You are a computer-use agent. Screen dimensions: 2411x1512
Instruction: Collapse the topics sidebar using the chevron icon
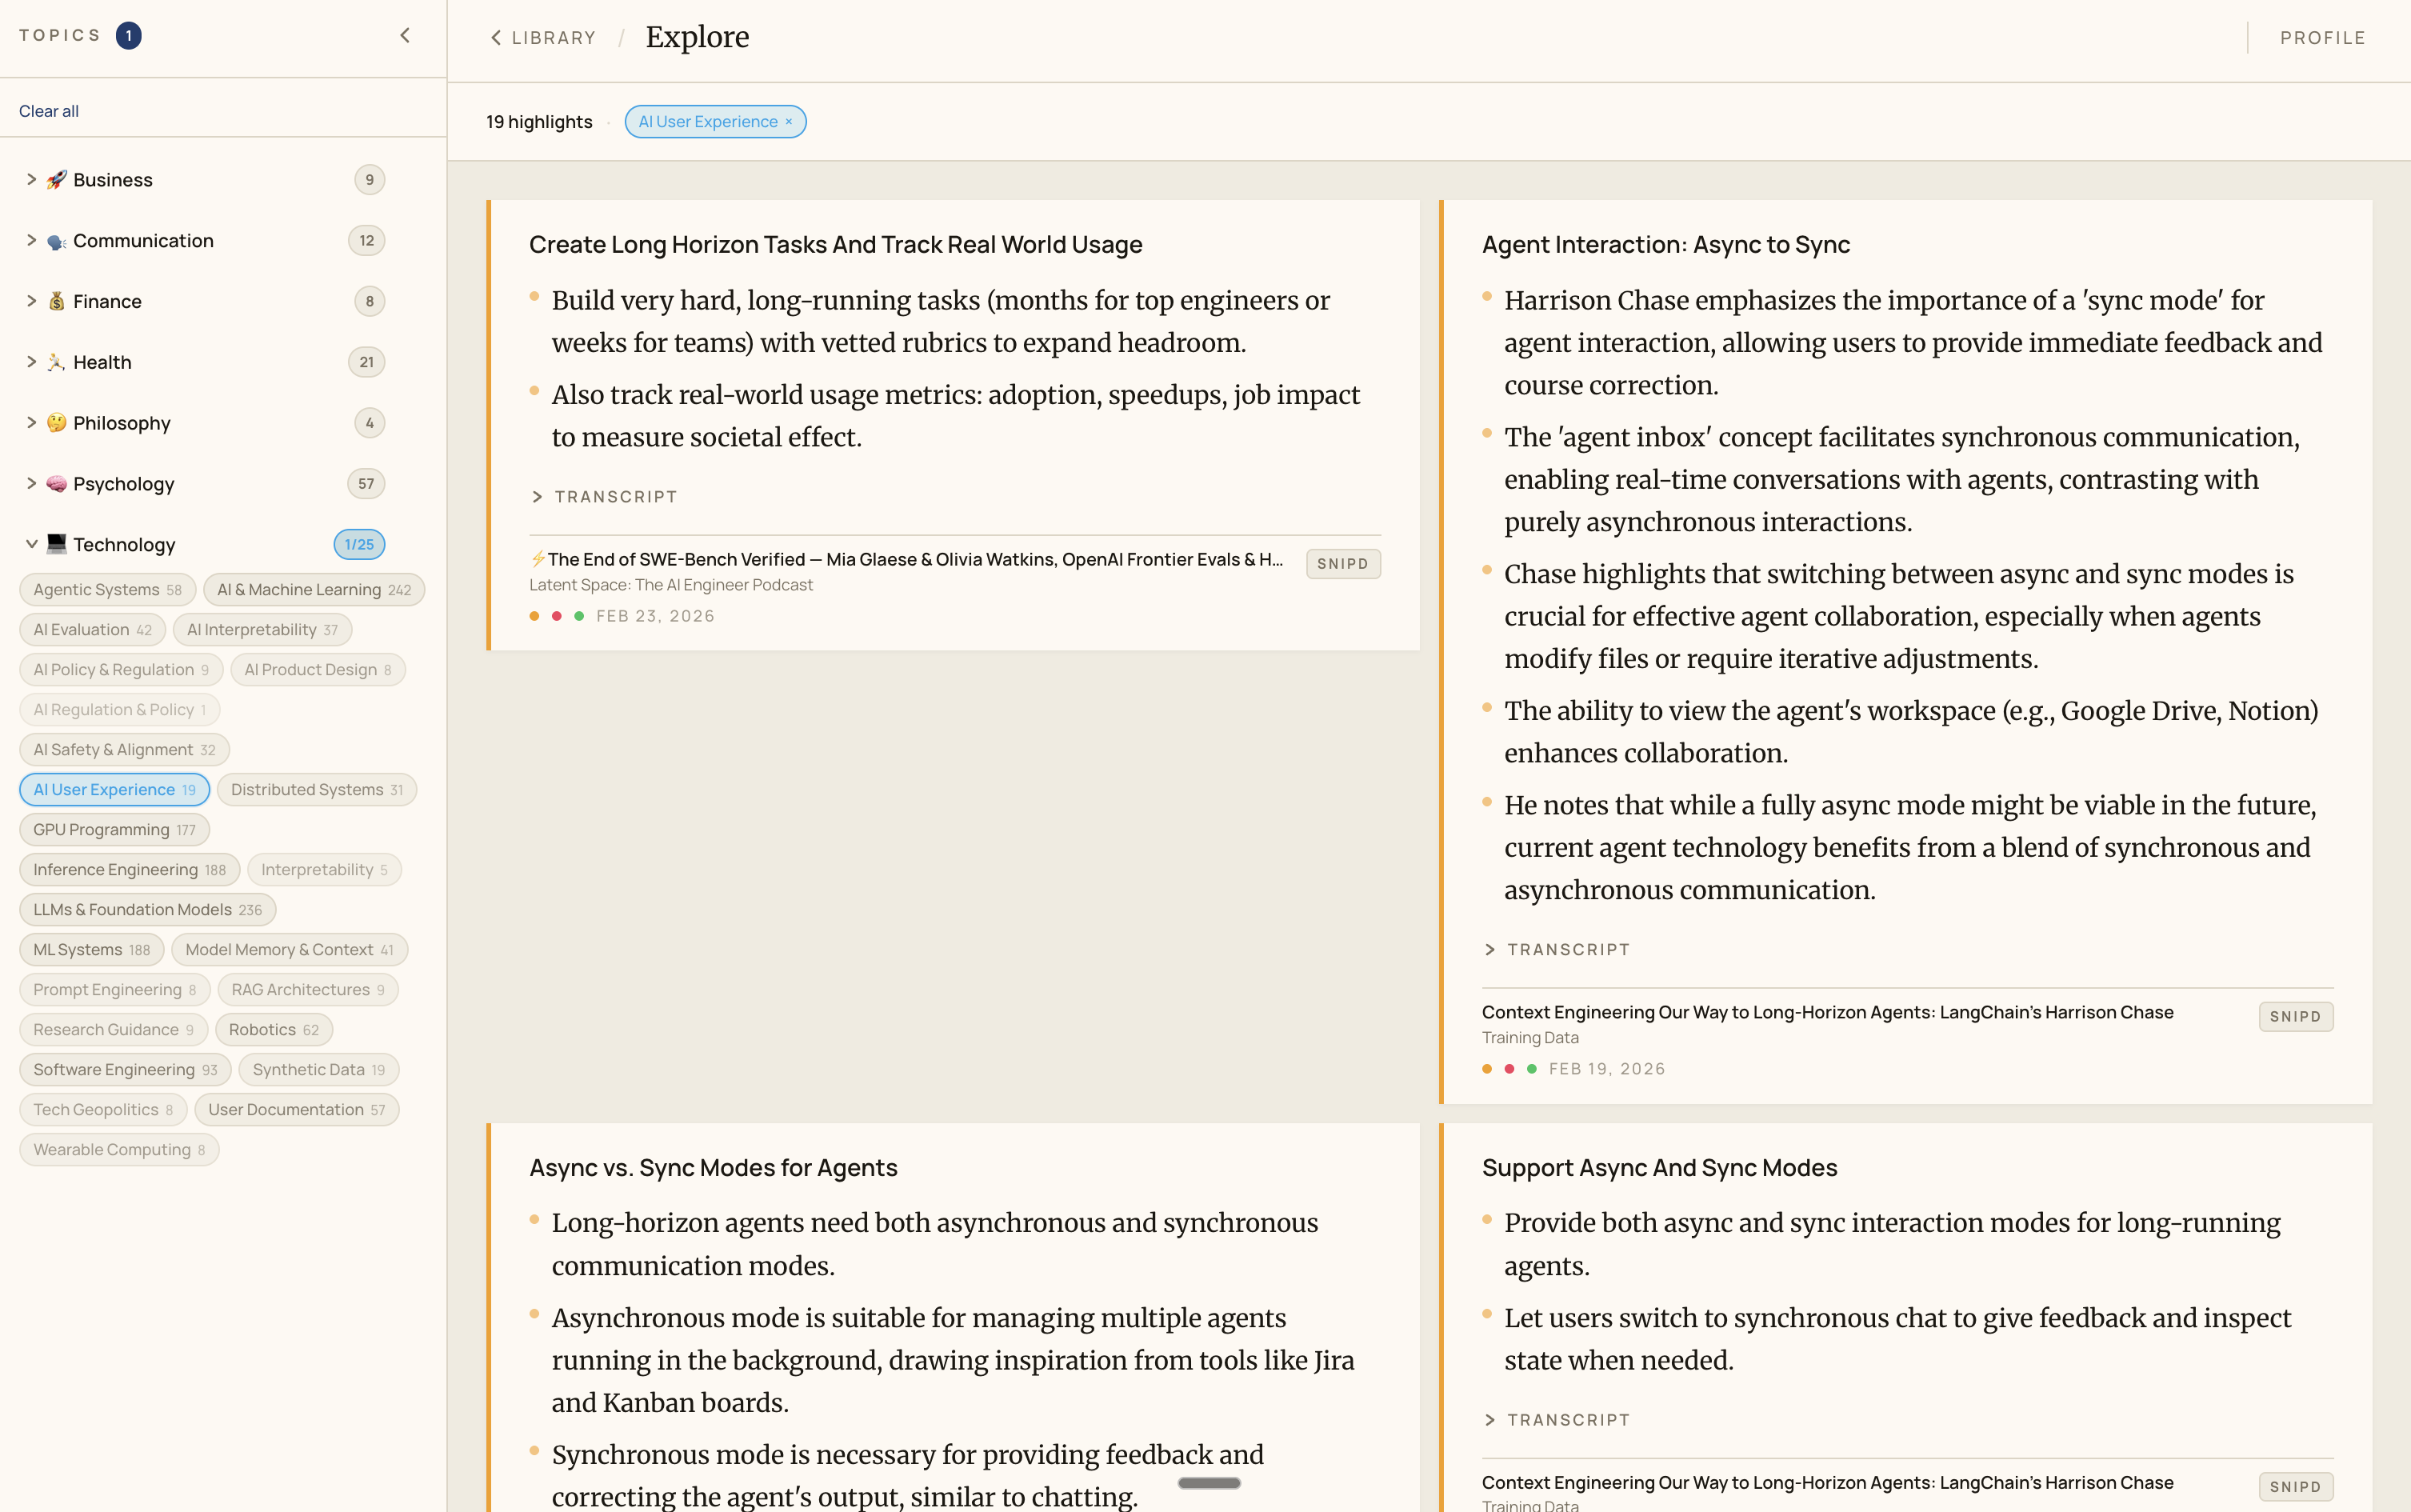point(405,35)
